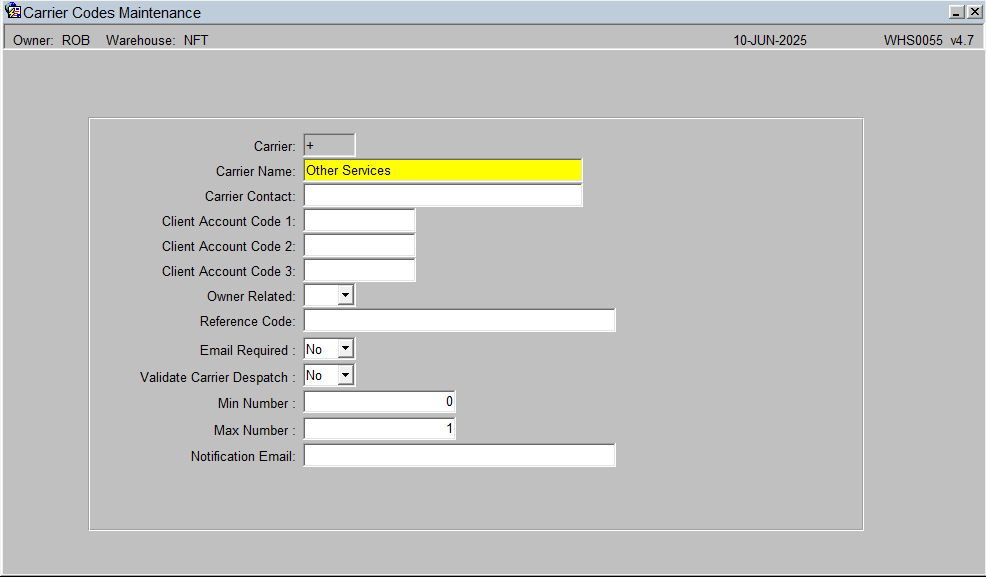
Task: Click the Warehouse: NFT text
Action: click(157, 40)
